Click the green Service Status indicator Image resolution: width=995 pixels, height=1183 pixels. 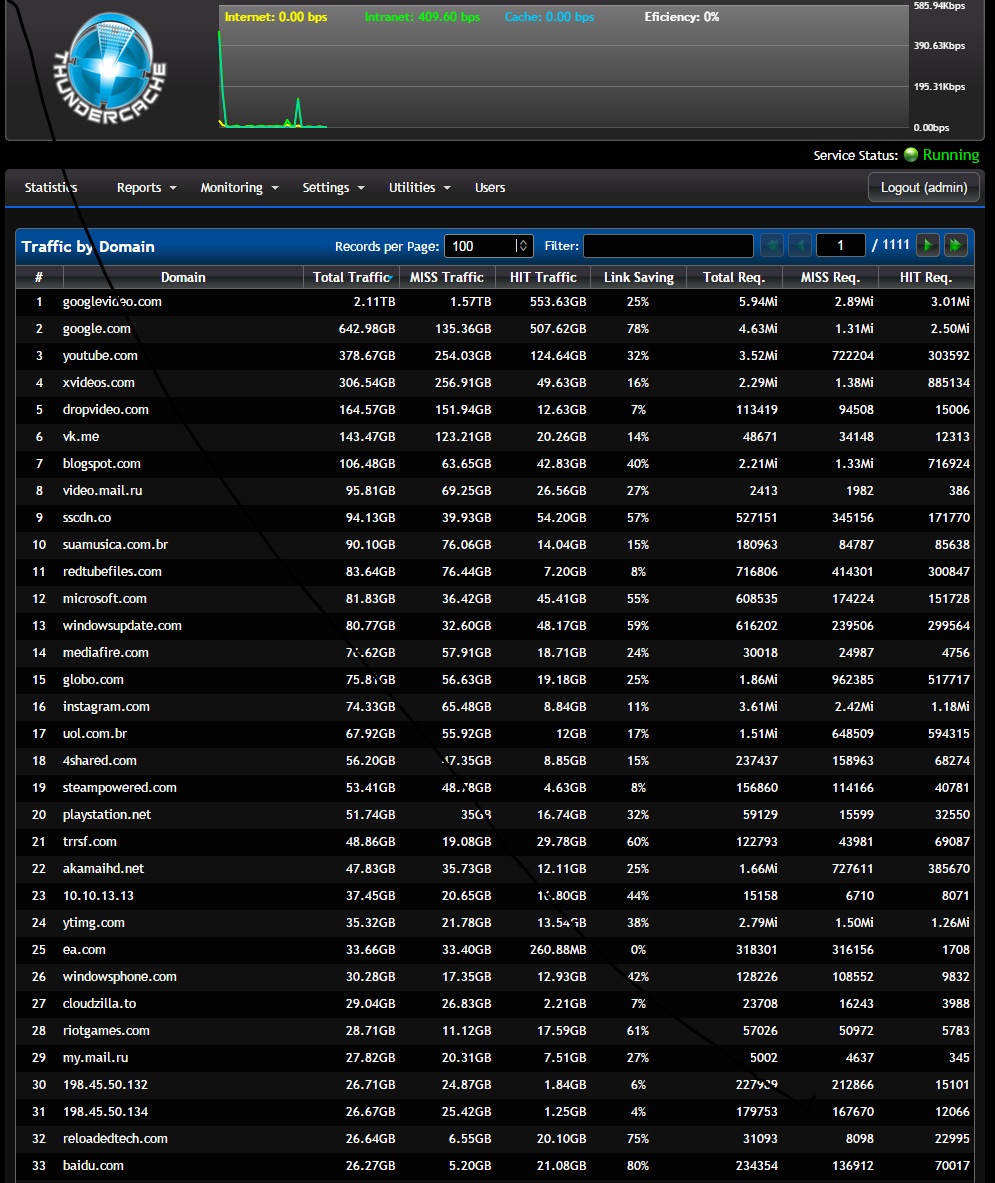911,155
